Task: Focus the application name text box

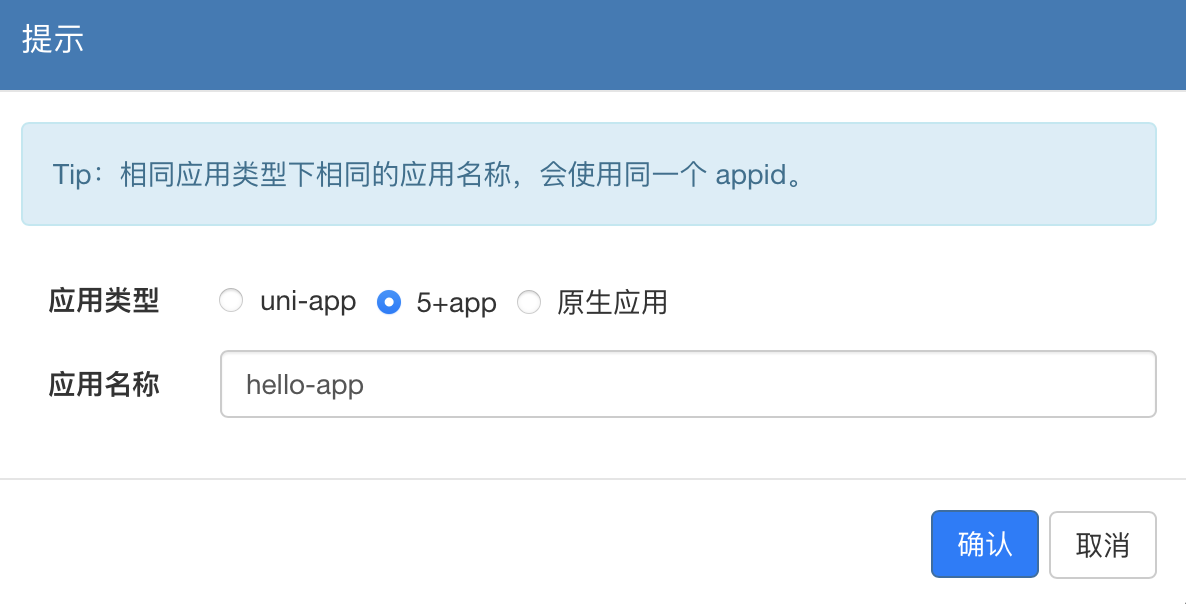Action: (688, 384)
